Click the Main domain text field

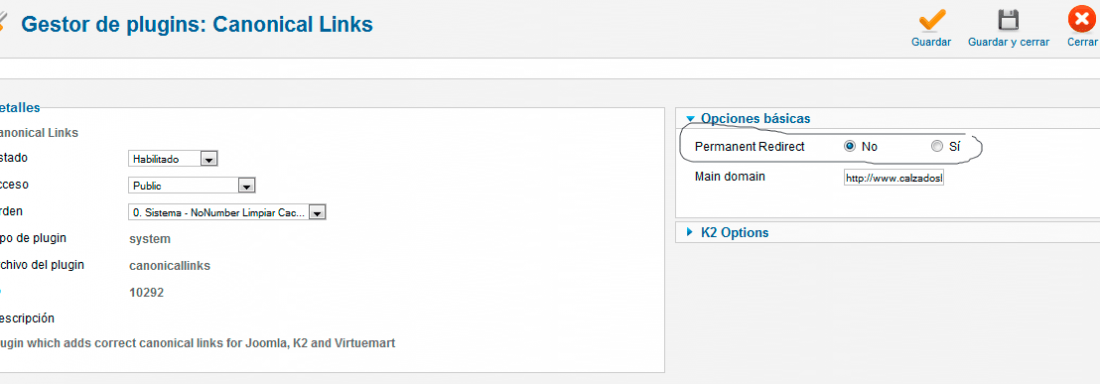pyautogui.click(x=894, y=178)
